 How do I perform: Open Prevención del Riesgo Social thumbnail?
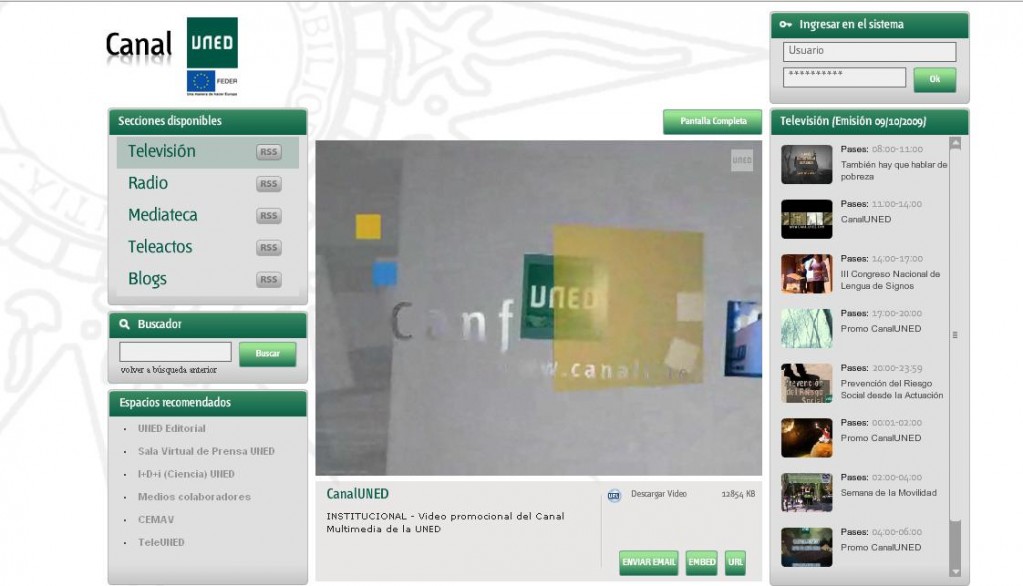click(x=807, y=384)
